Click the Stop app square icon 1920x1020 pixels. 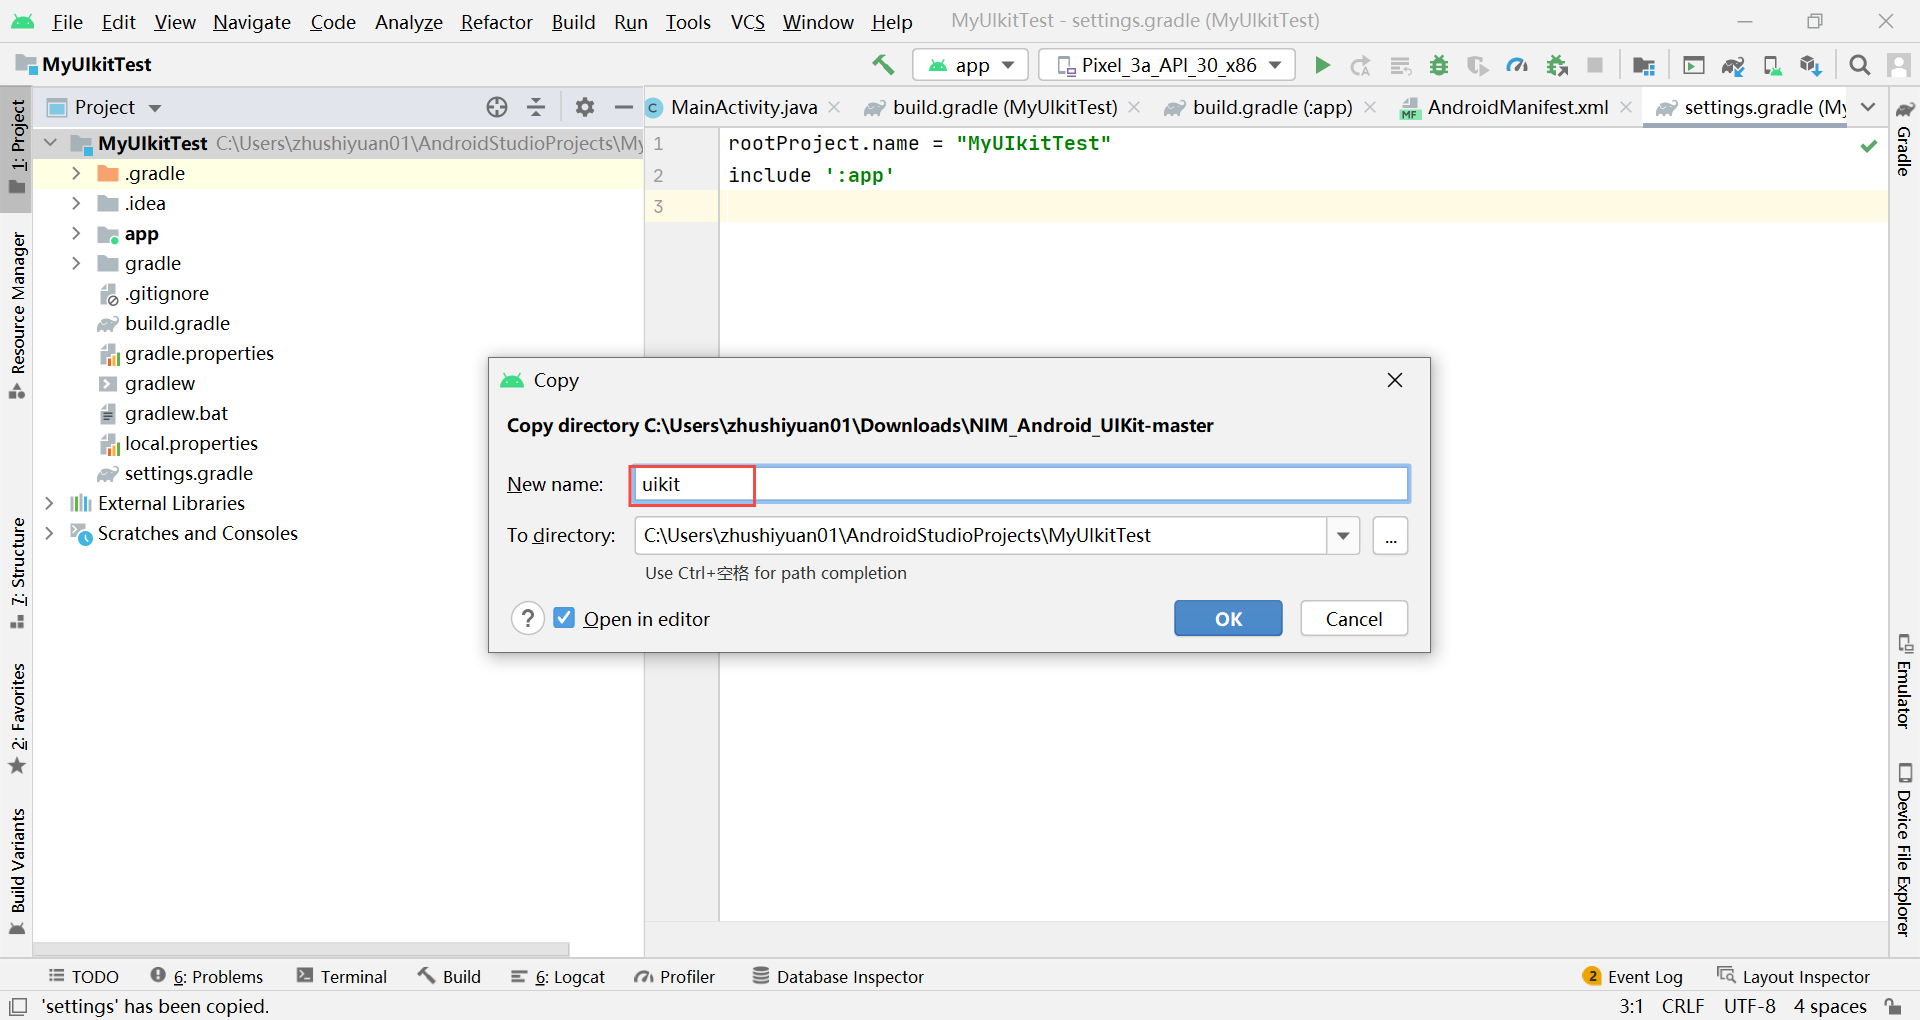pyautogui.click(x=1595, y=65)
